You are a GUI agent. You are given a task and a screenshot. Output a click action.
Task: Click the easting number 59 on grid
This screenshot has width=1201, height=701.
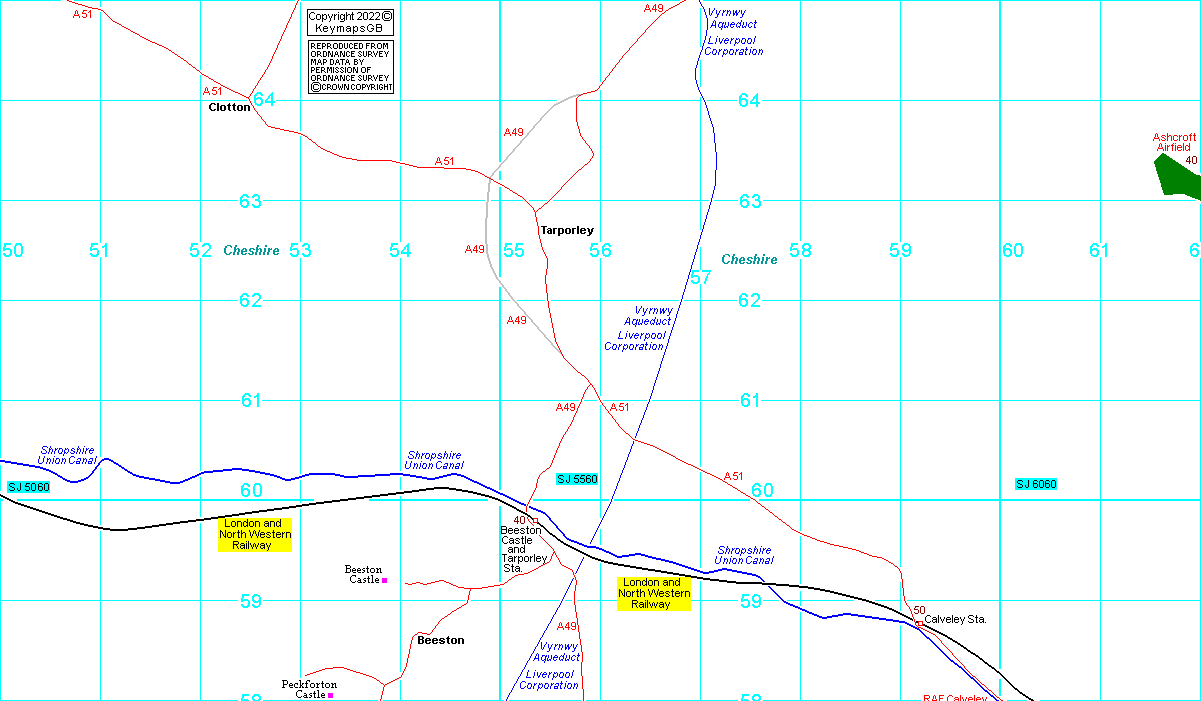(900, 250)
